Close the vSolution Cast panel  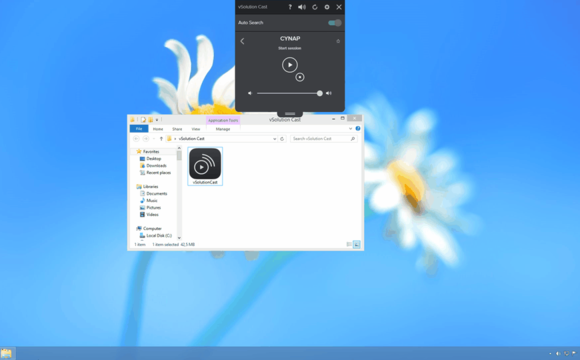click(339, 7)
